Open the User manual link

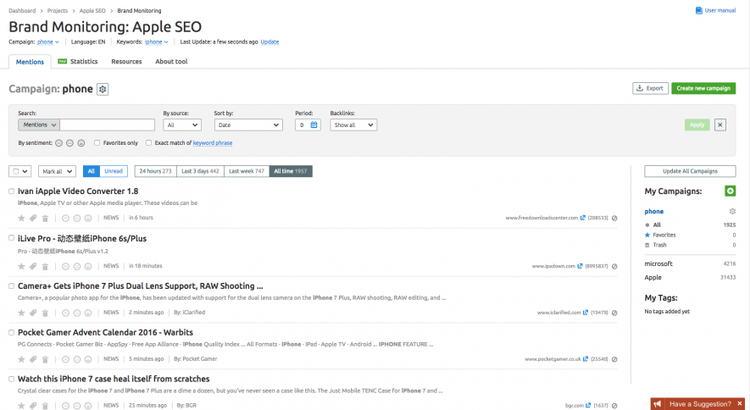point(716,11)
